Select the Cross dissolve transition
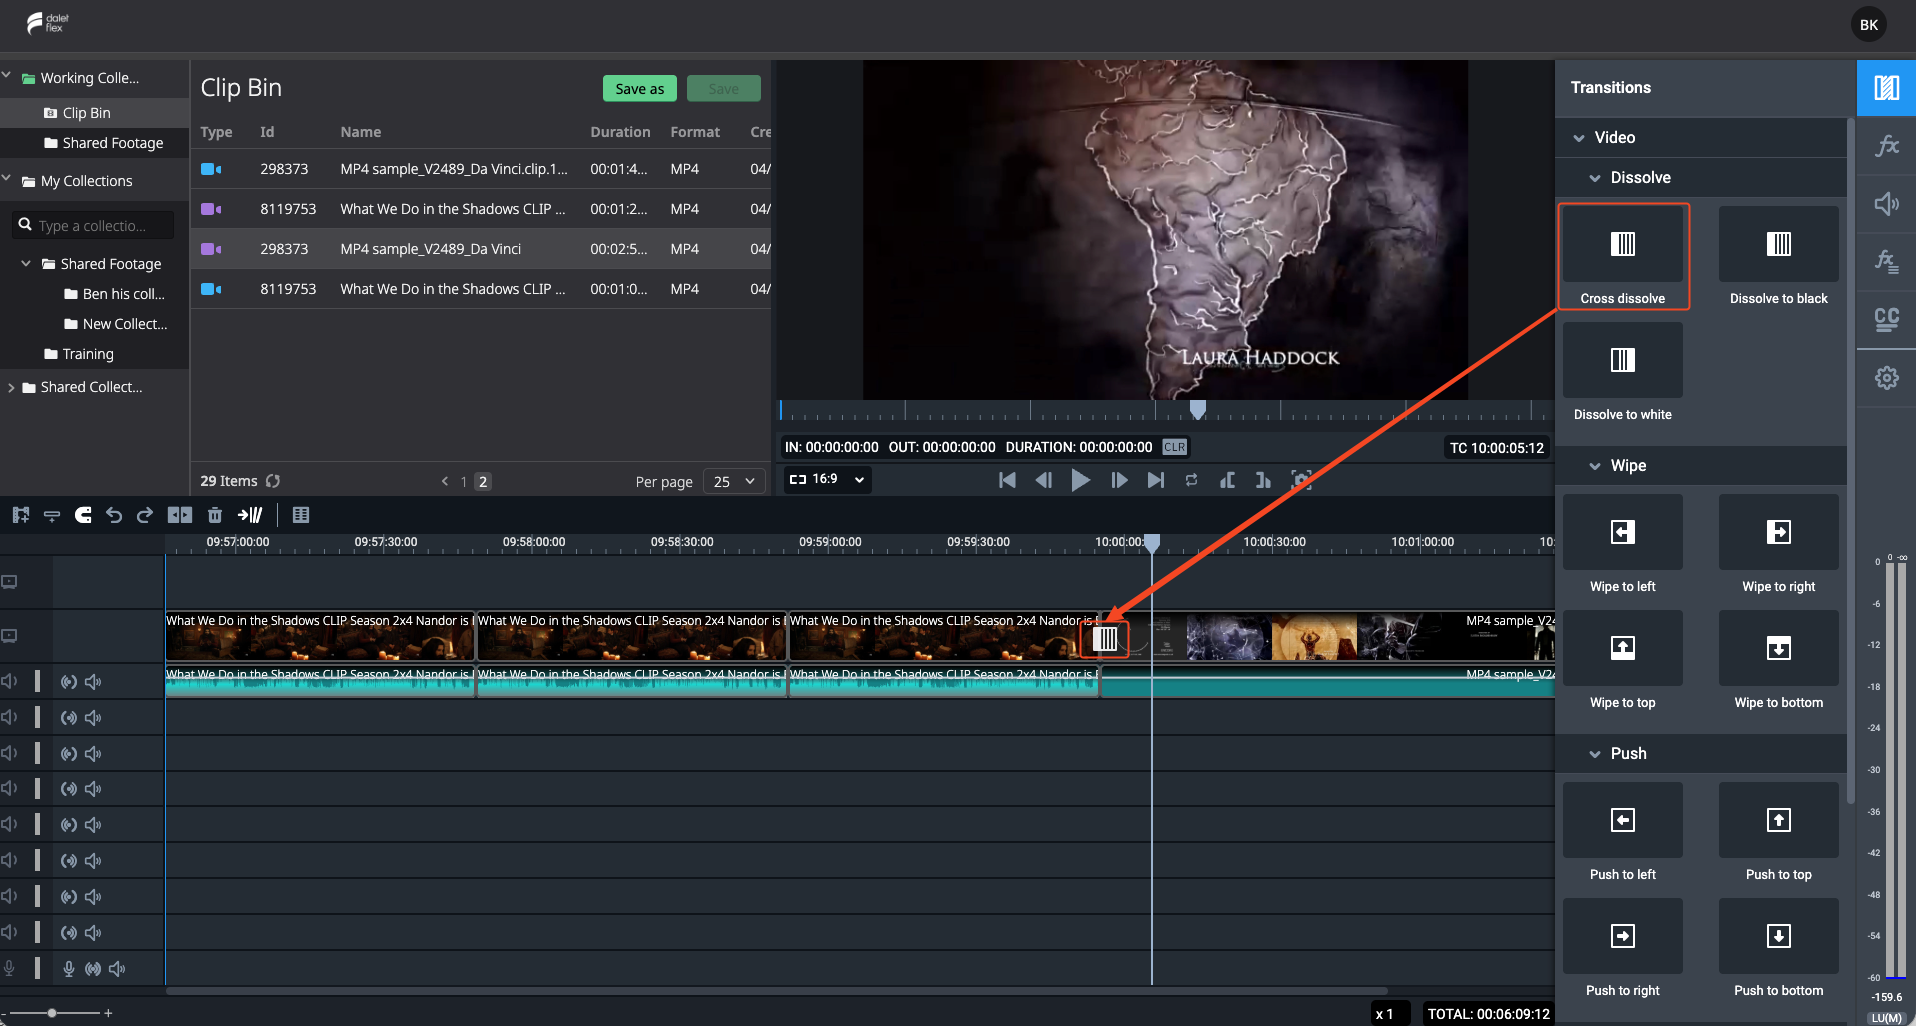The height and width of the screenshot is (1026, 1916). [1622, 256]
